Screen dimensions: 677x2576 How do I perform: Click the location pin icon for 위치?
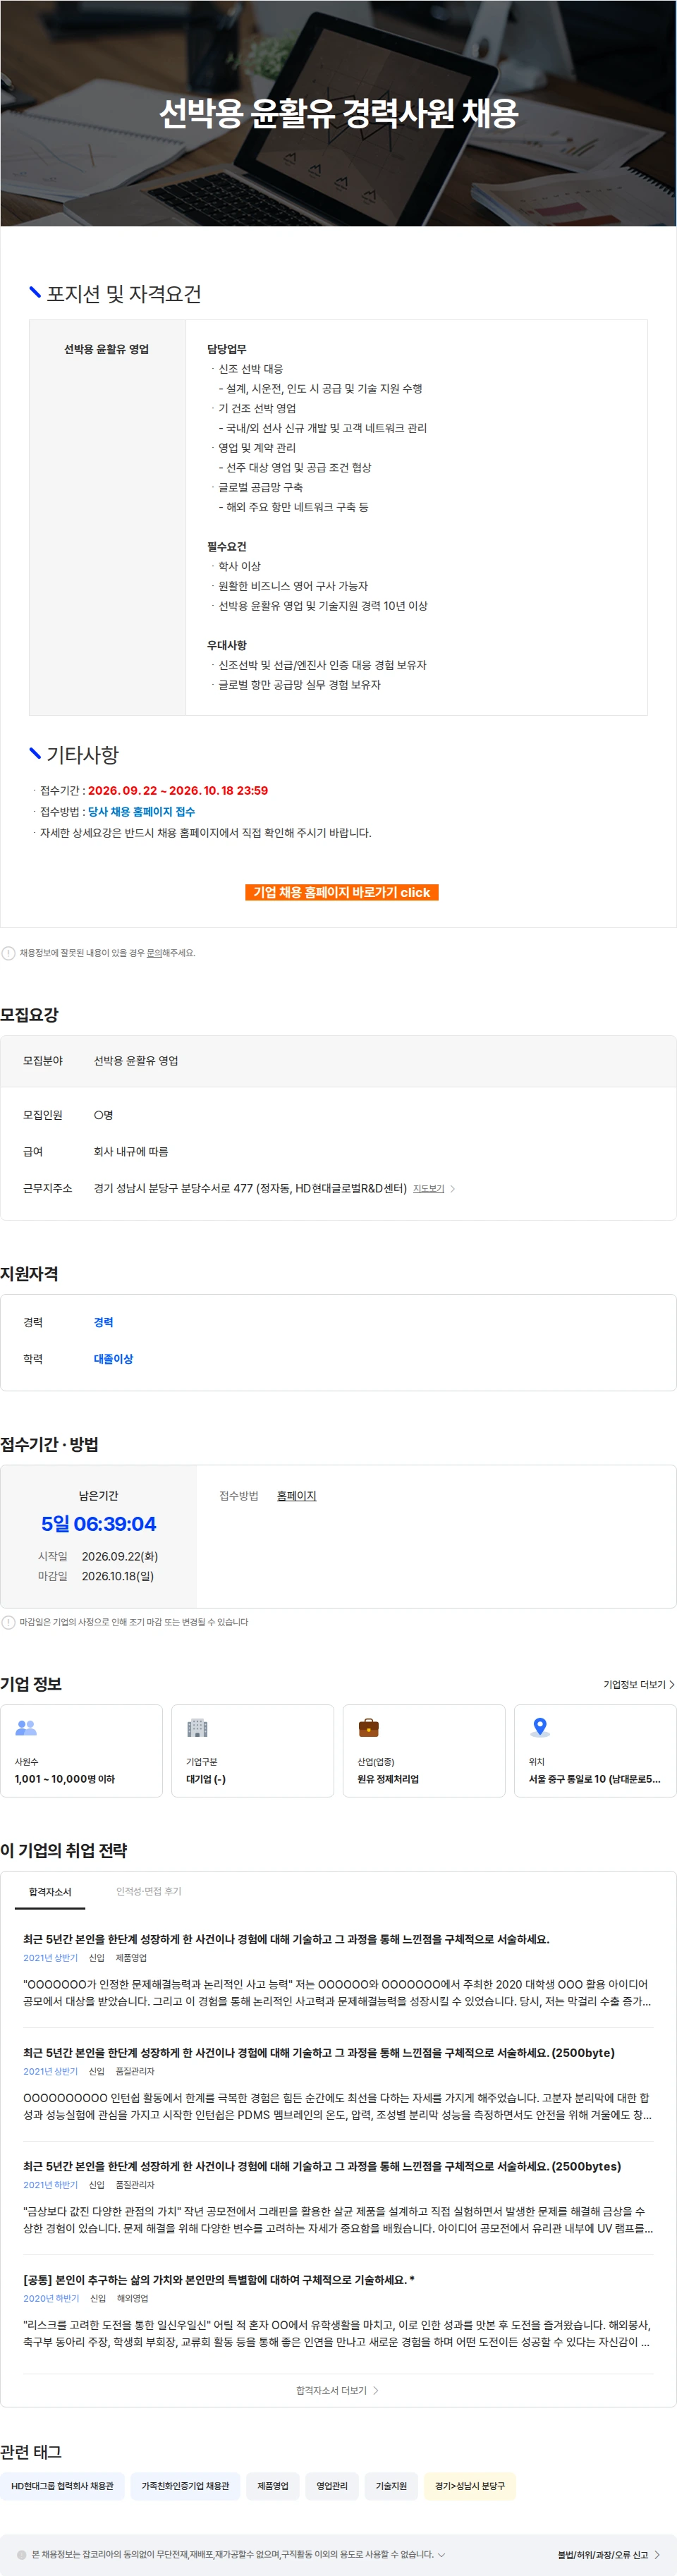pyautogui.click(x=540, y=1727)
